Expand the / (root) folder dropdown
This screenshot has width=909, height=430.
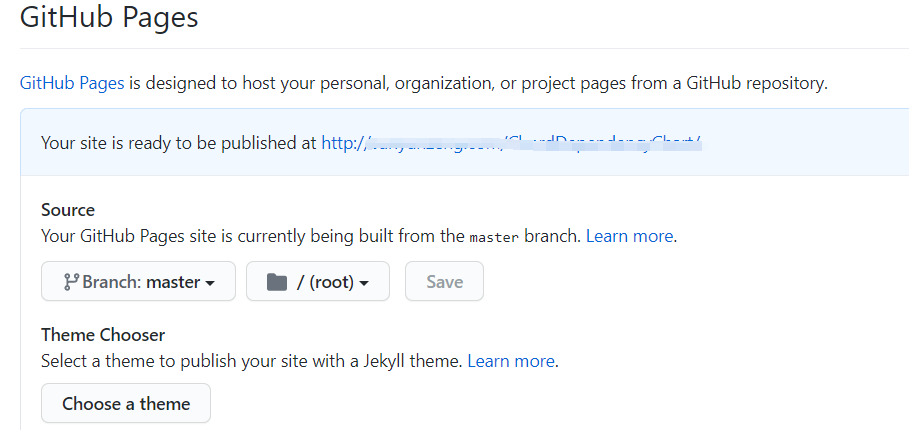coord(318,282)
